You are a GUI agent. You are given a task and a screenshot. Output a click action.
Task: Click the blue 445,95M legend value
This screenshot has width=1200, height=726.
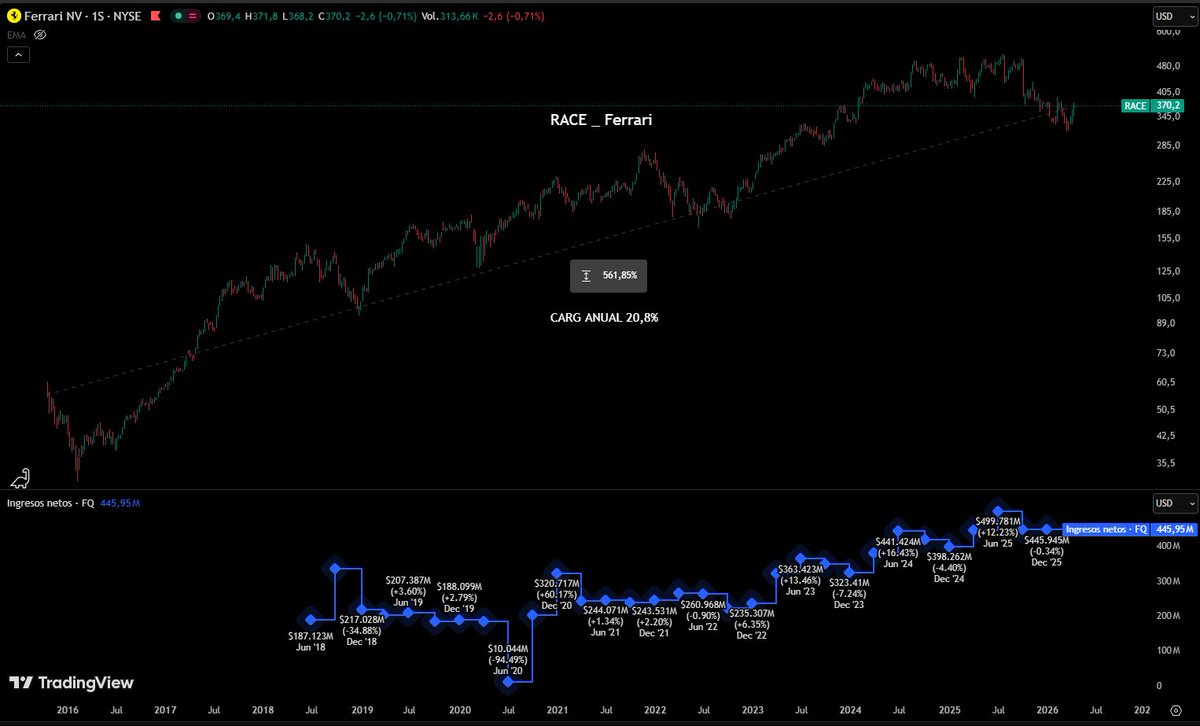[x=119, y=503]
